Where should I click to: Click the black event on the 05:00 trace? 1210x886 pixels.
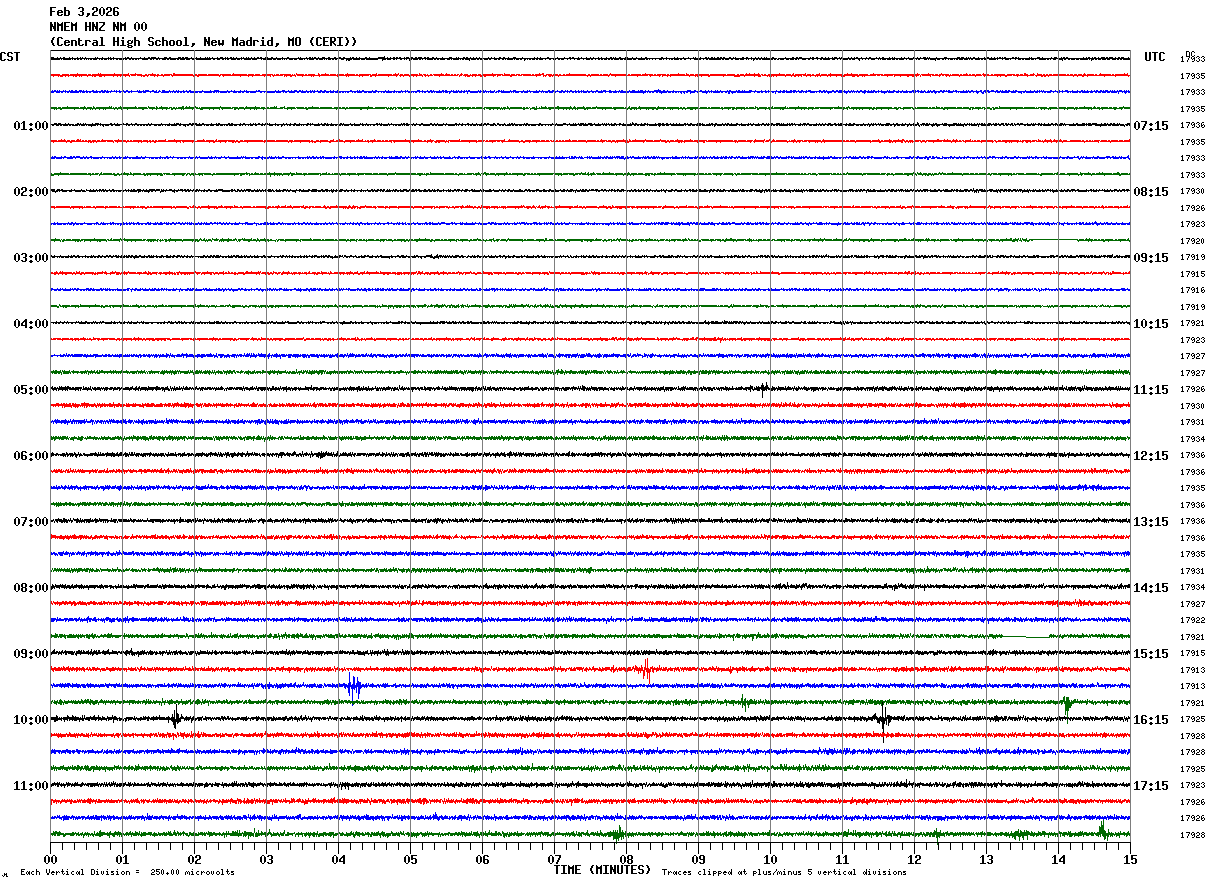[x=763, y=389]
